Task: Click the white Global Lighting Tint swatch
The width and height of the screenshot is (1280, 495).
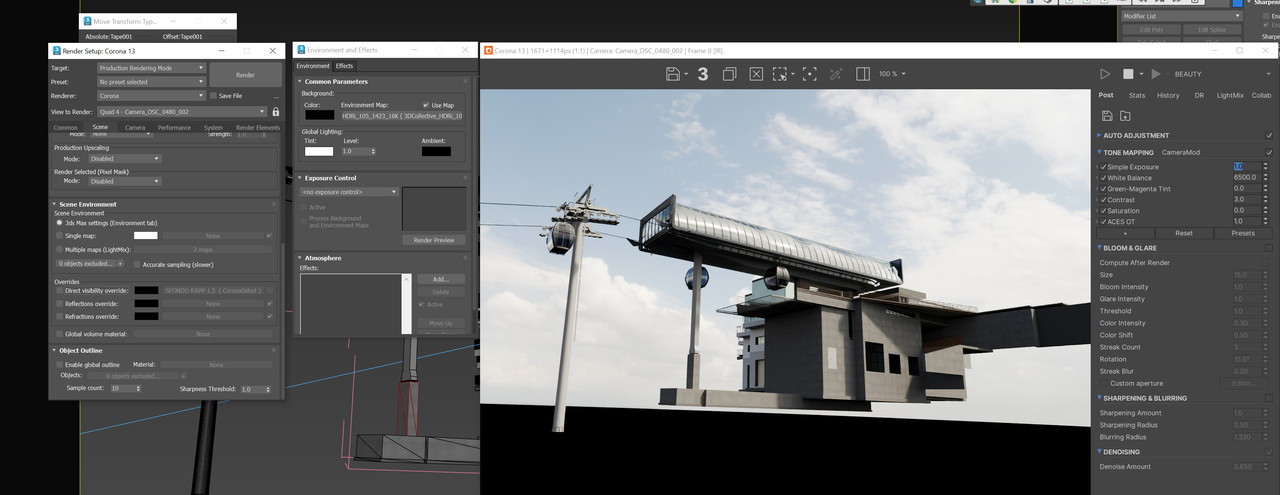Action: [319, 151]
